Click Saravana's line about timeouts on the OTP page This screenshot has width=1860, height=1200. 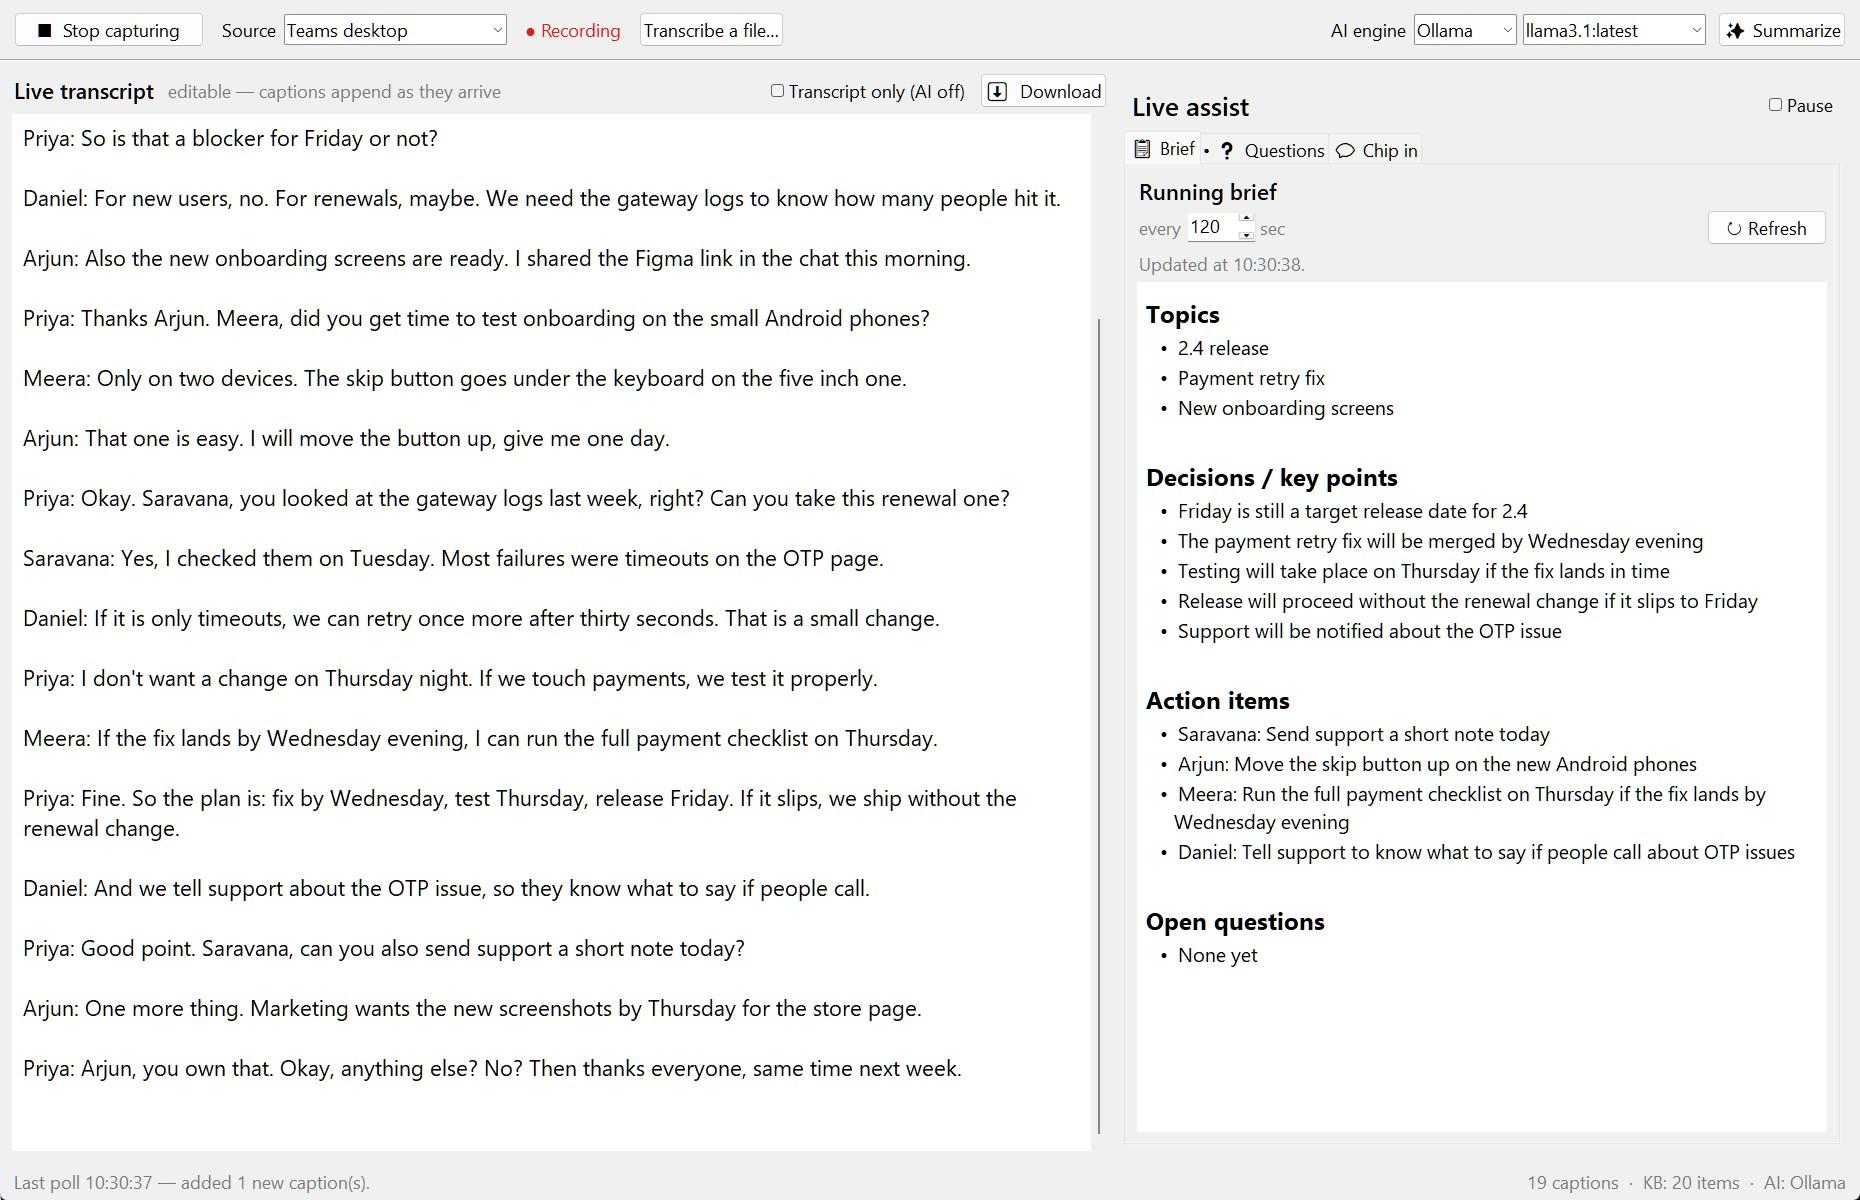[453, 558]
